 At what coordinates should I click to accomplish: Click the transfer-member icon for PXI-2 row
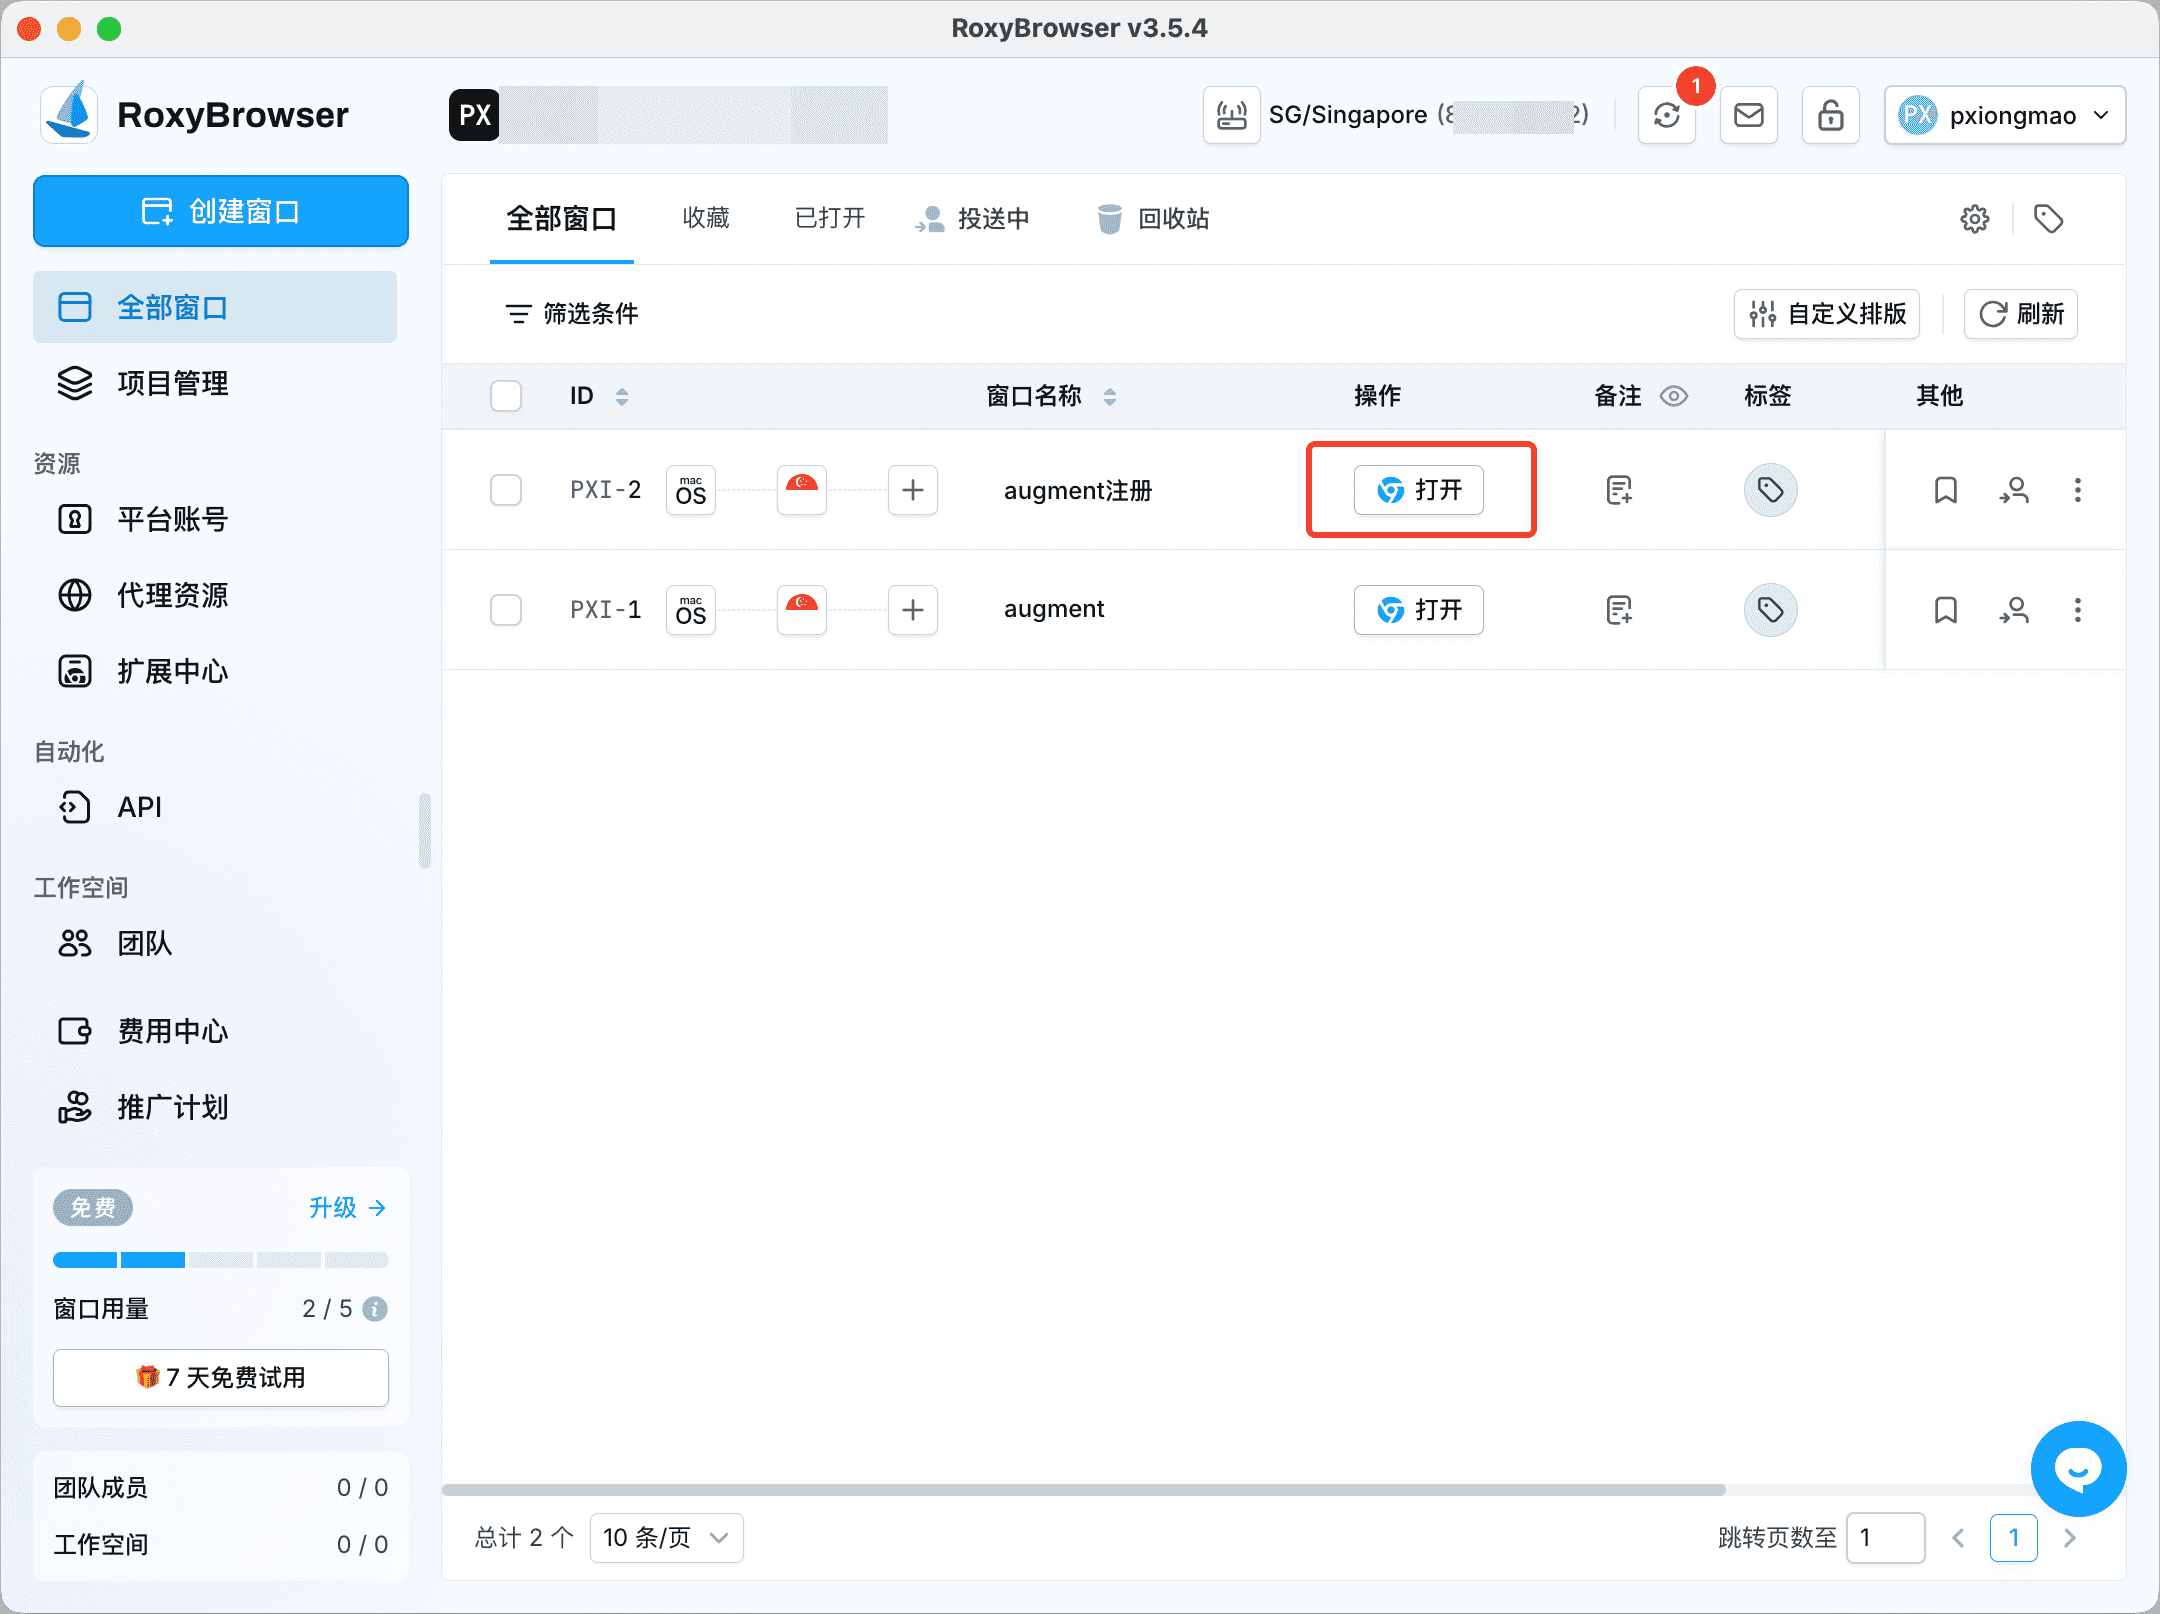coord(2014,490)
